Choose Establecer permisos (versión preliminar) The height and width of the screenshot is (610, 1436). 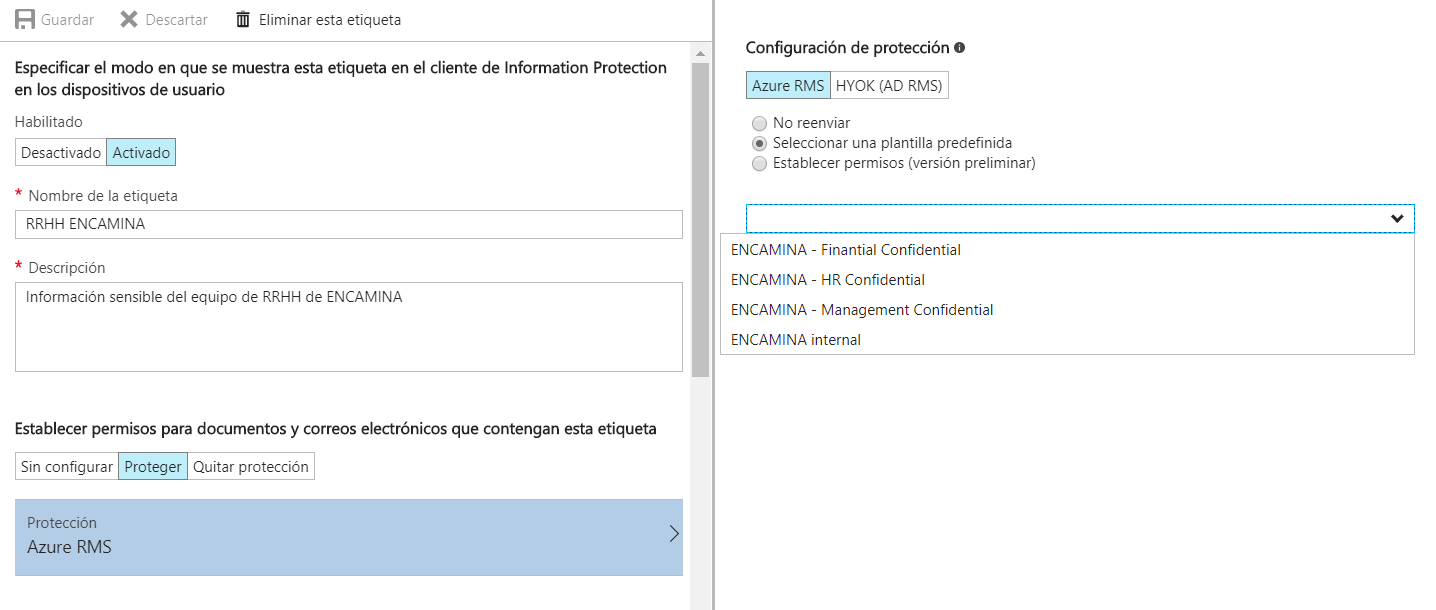[760, 163]
